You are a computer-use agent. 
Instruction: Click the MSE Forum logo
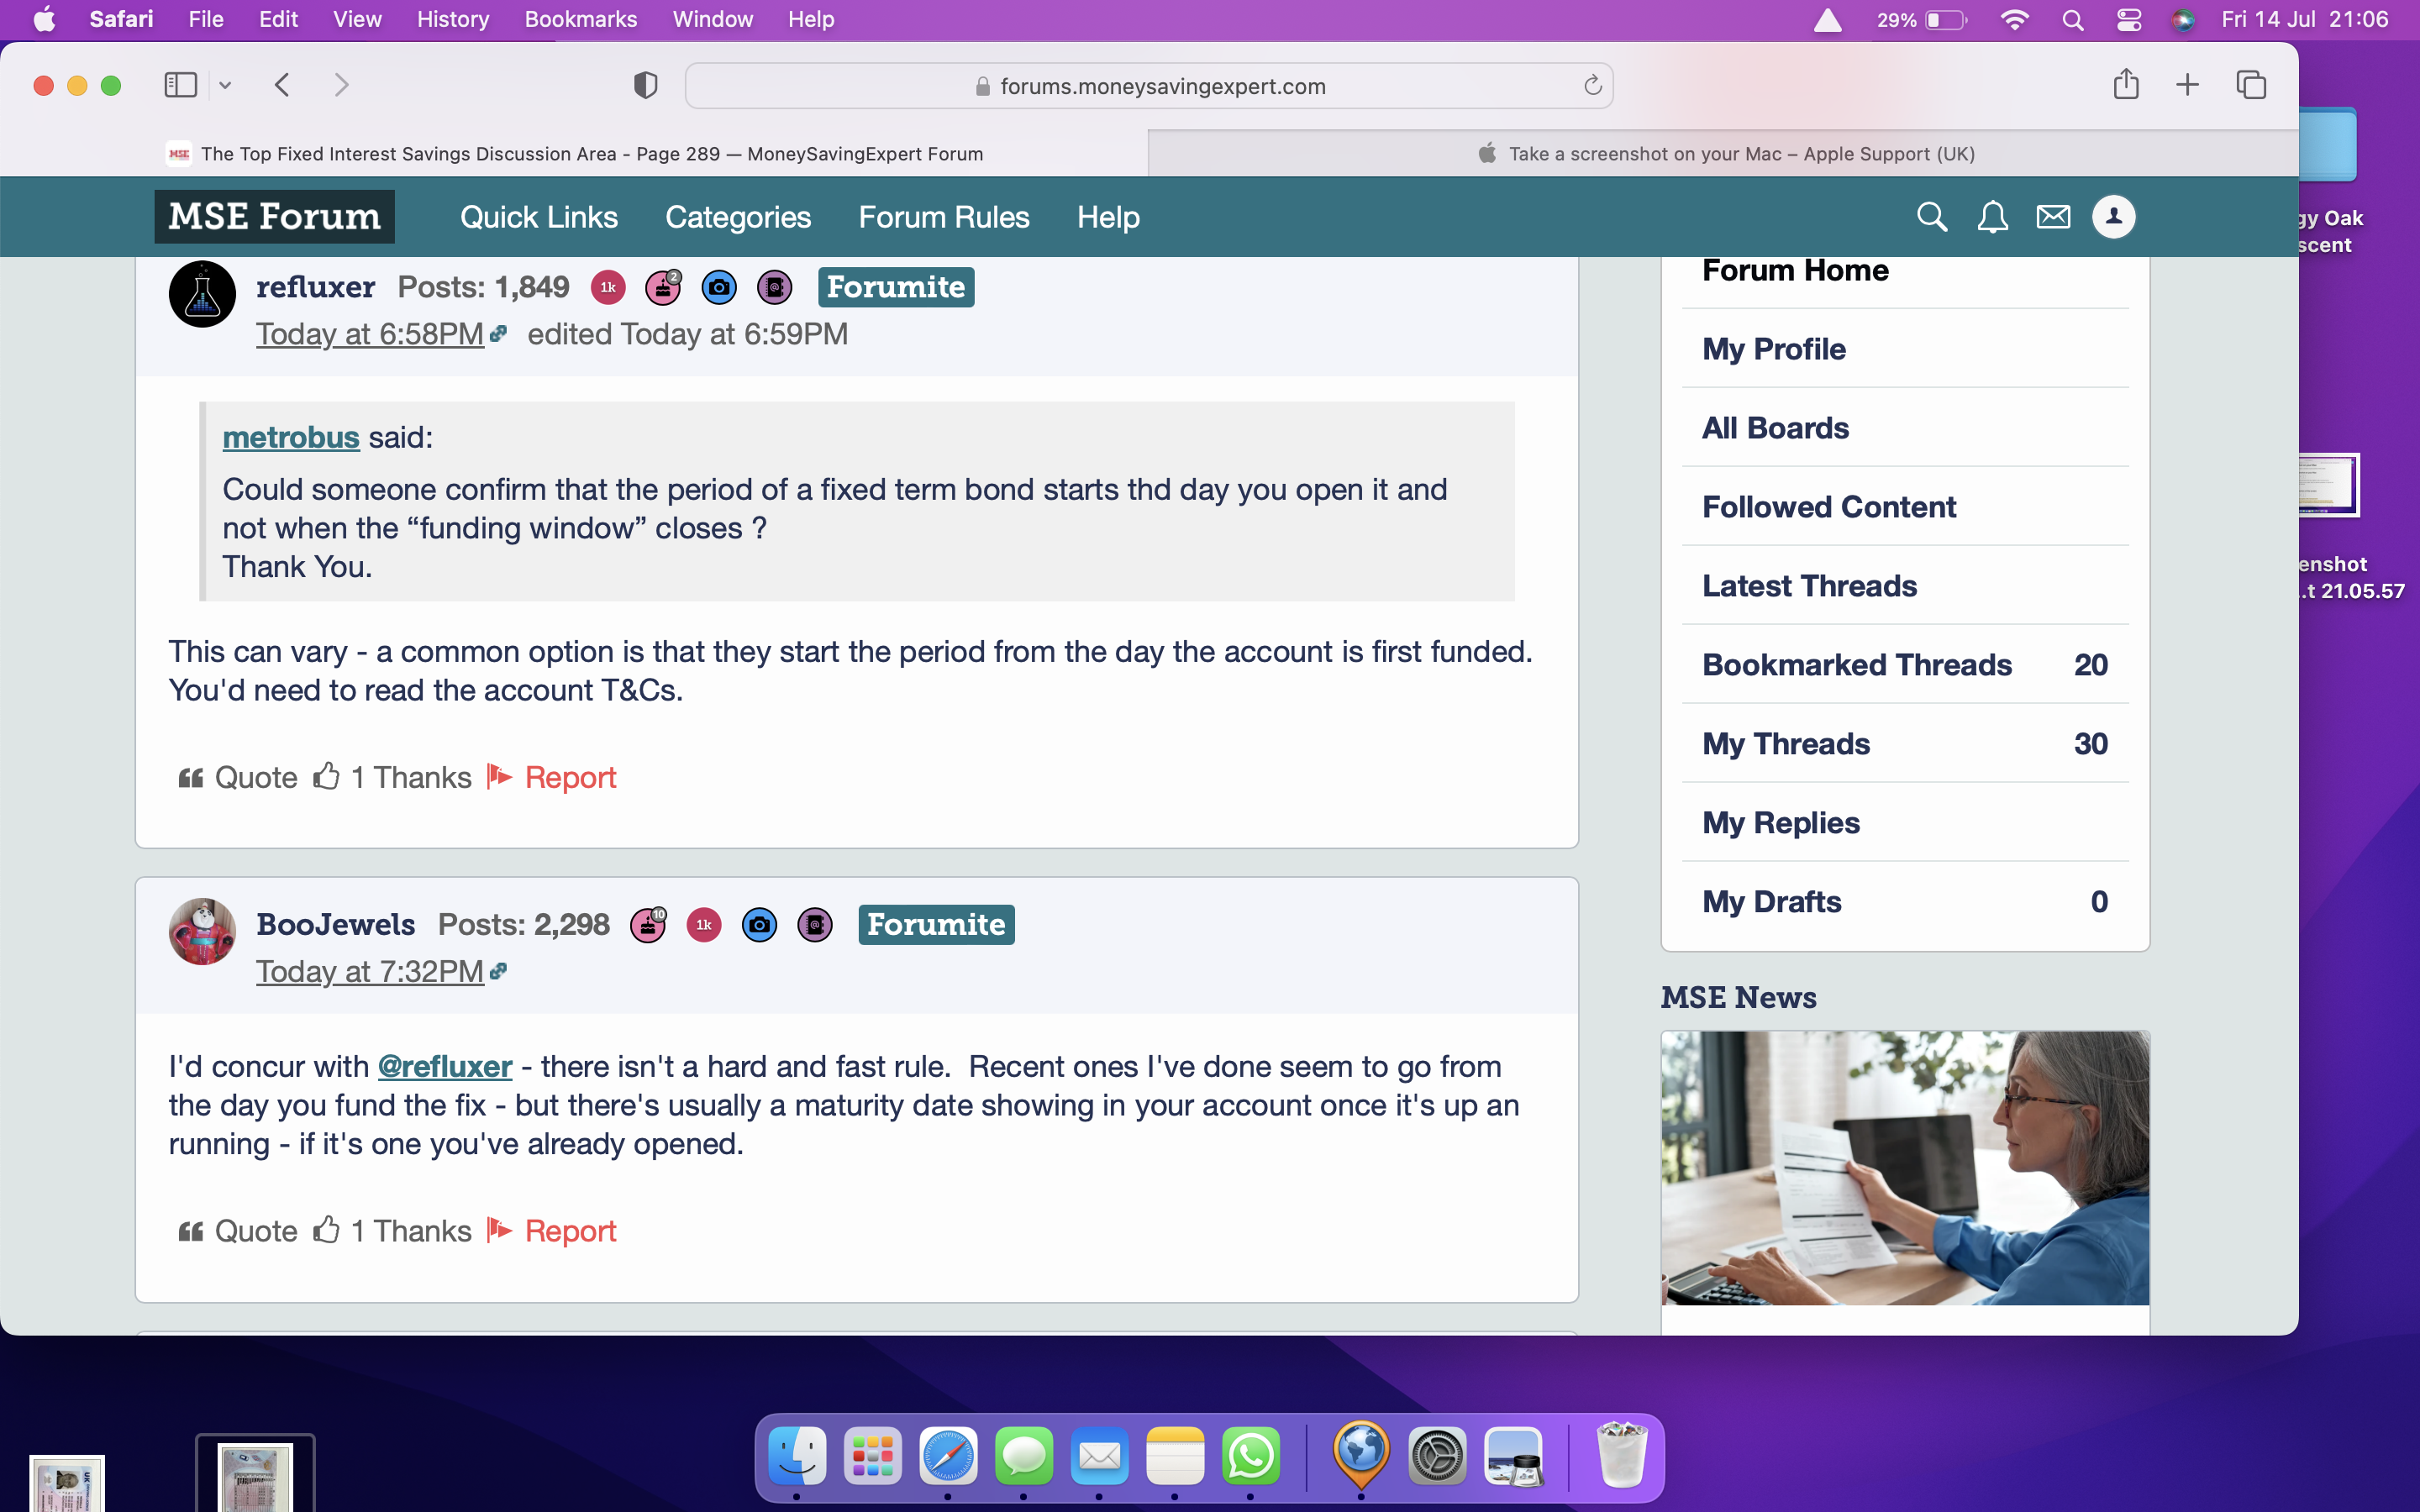[x=274, y=217]
